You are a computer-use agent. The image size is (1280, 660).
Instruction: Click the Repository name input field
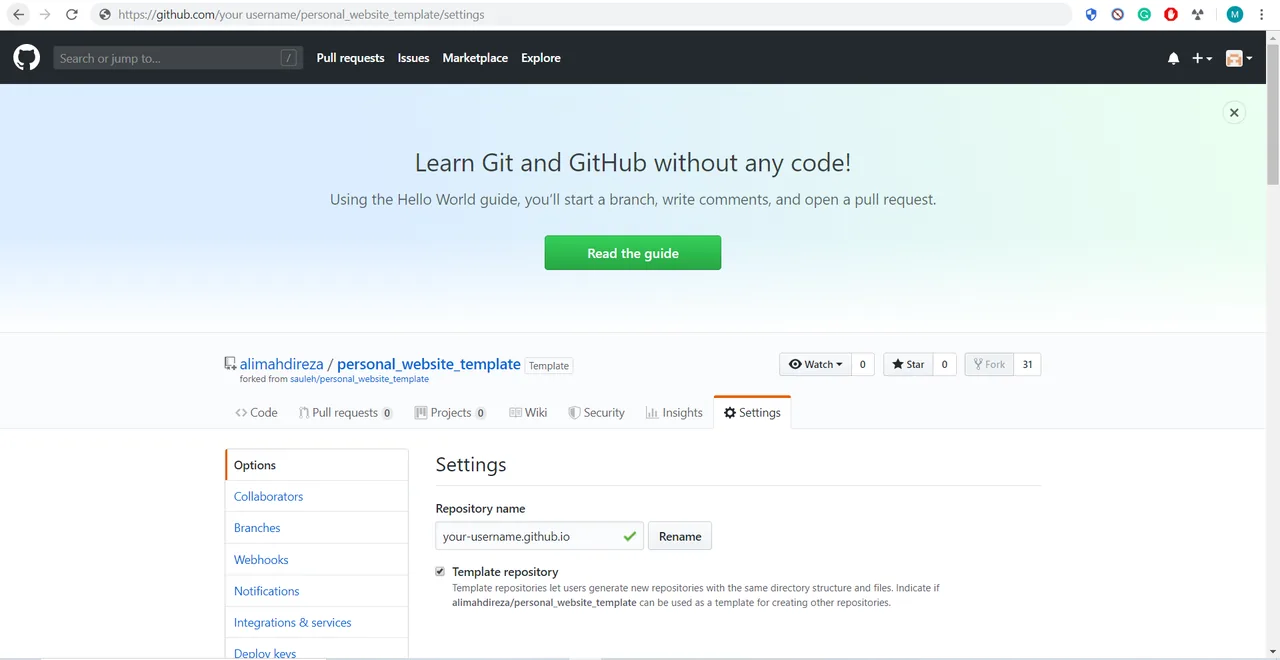(x=539, y=536)
